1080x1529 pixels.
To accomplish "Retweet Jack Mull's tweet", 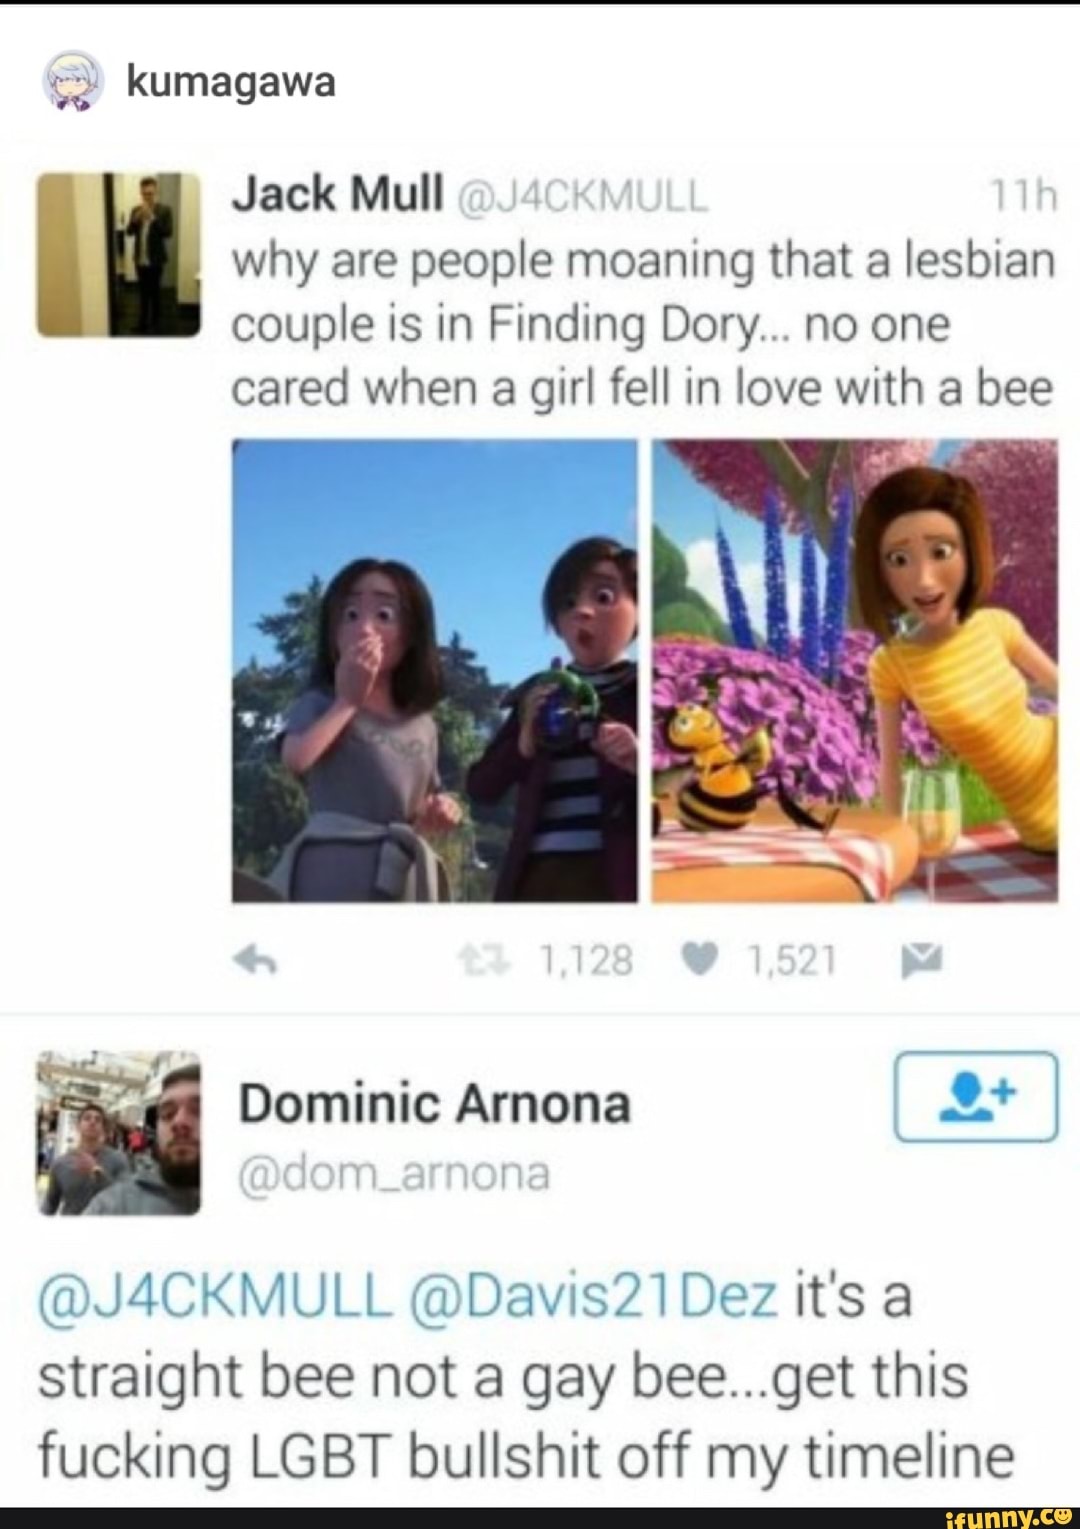I will 484,961.
